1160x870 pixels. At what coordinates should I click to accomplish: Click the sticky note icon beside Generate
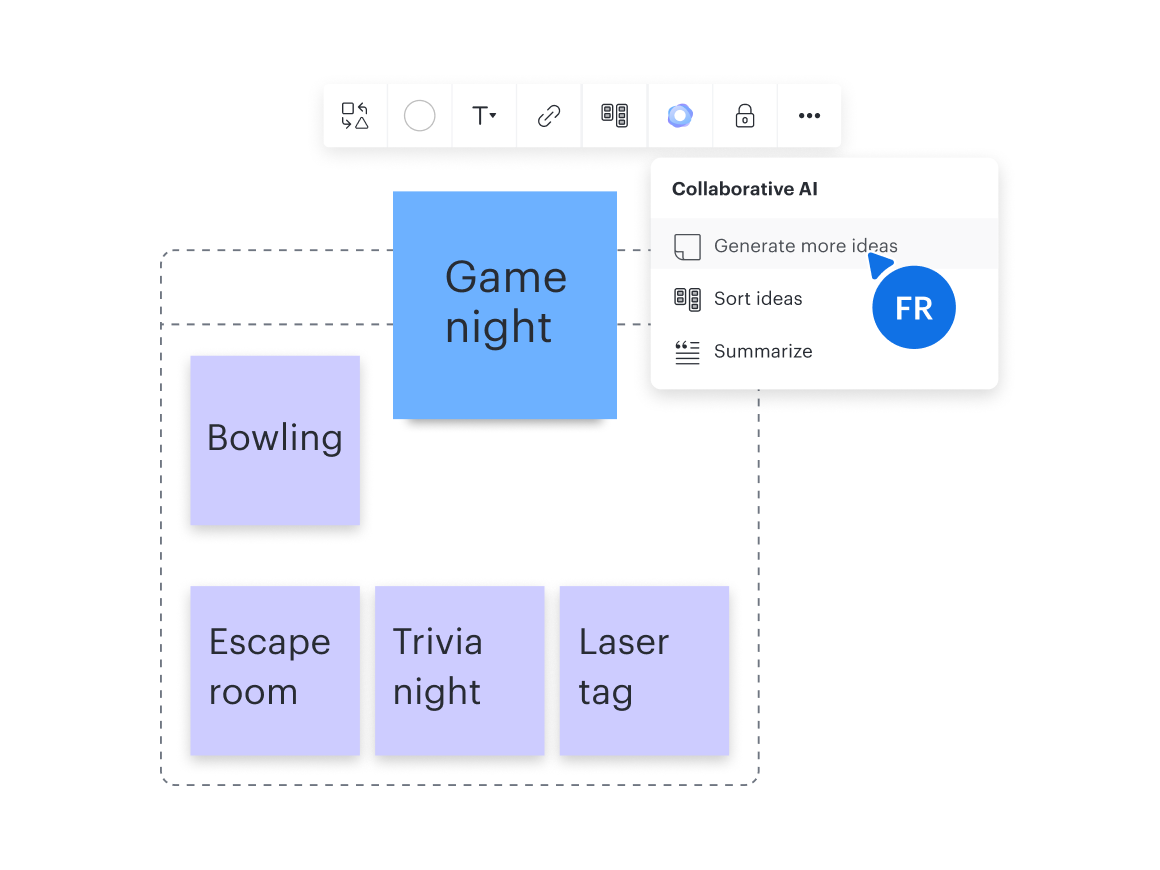pyautogui.click(x=687, y=247)
